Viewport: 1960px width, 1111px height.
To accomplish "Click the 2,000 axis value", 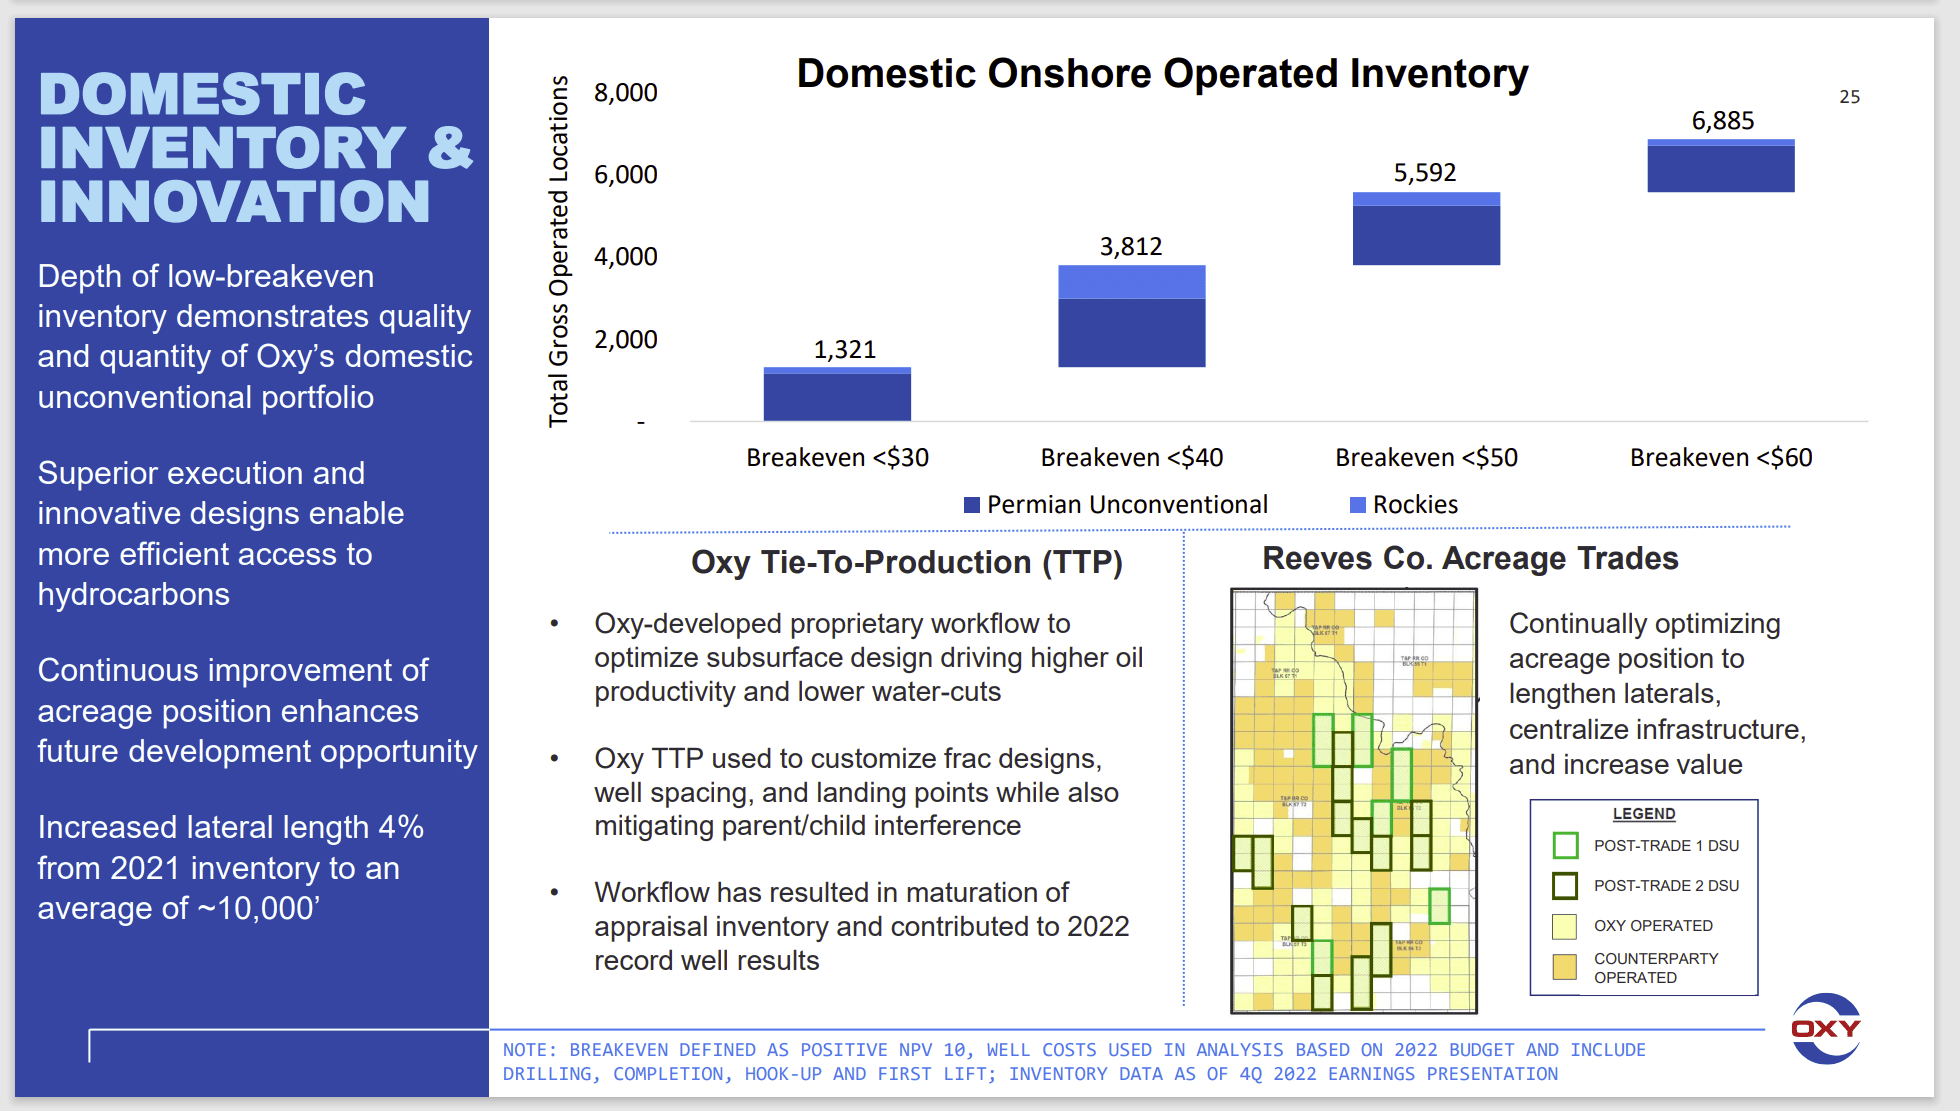I will point(626,340).
